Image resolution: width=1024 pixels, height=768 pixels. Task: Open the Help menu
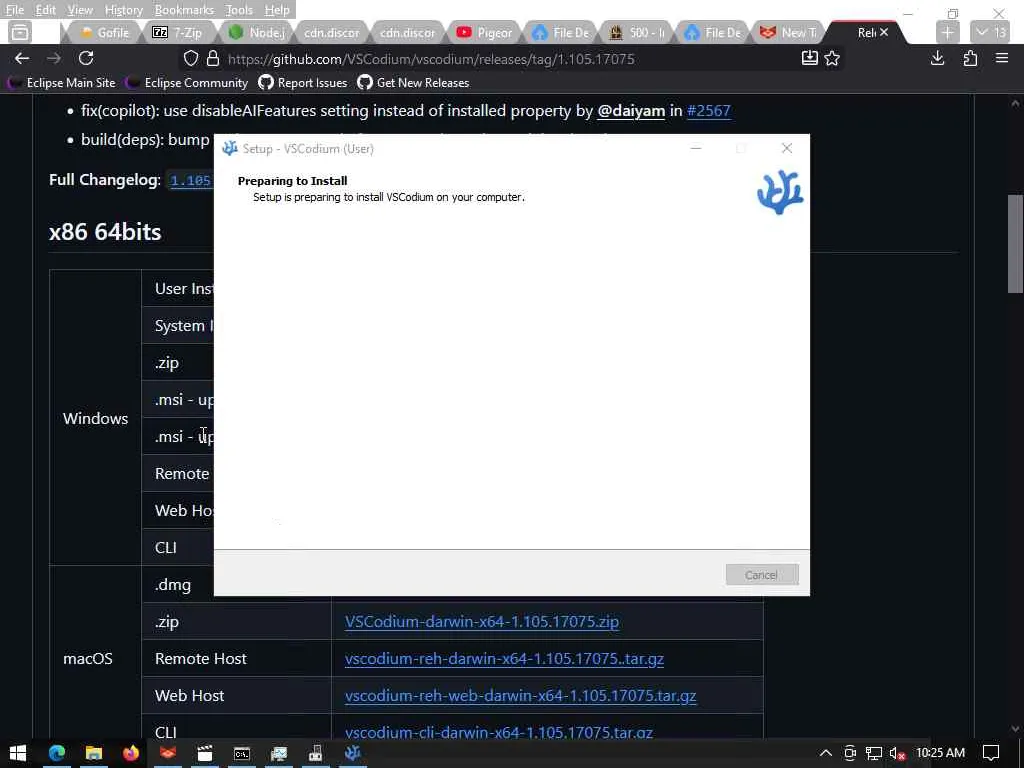point(277,10)
